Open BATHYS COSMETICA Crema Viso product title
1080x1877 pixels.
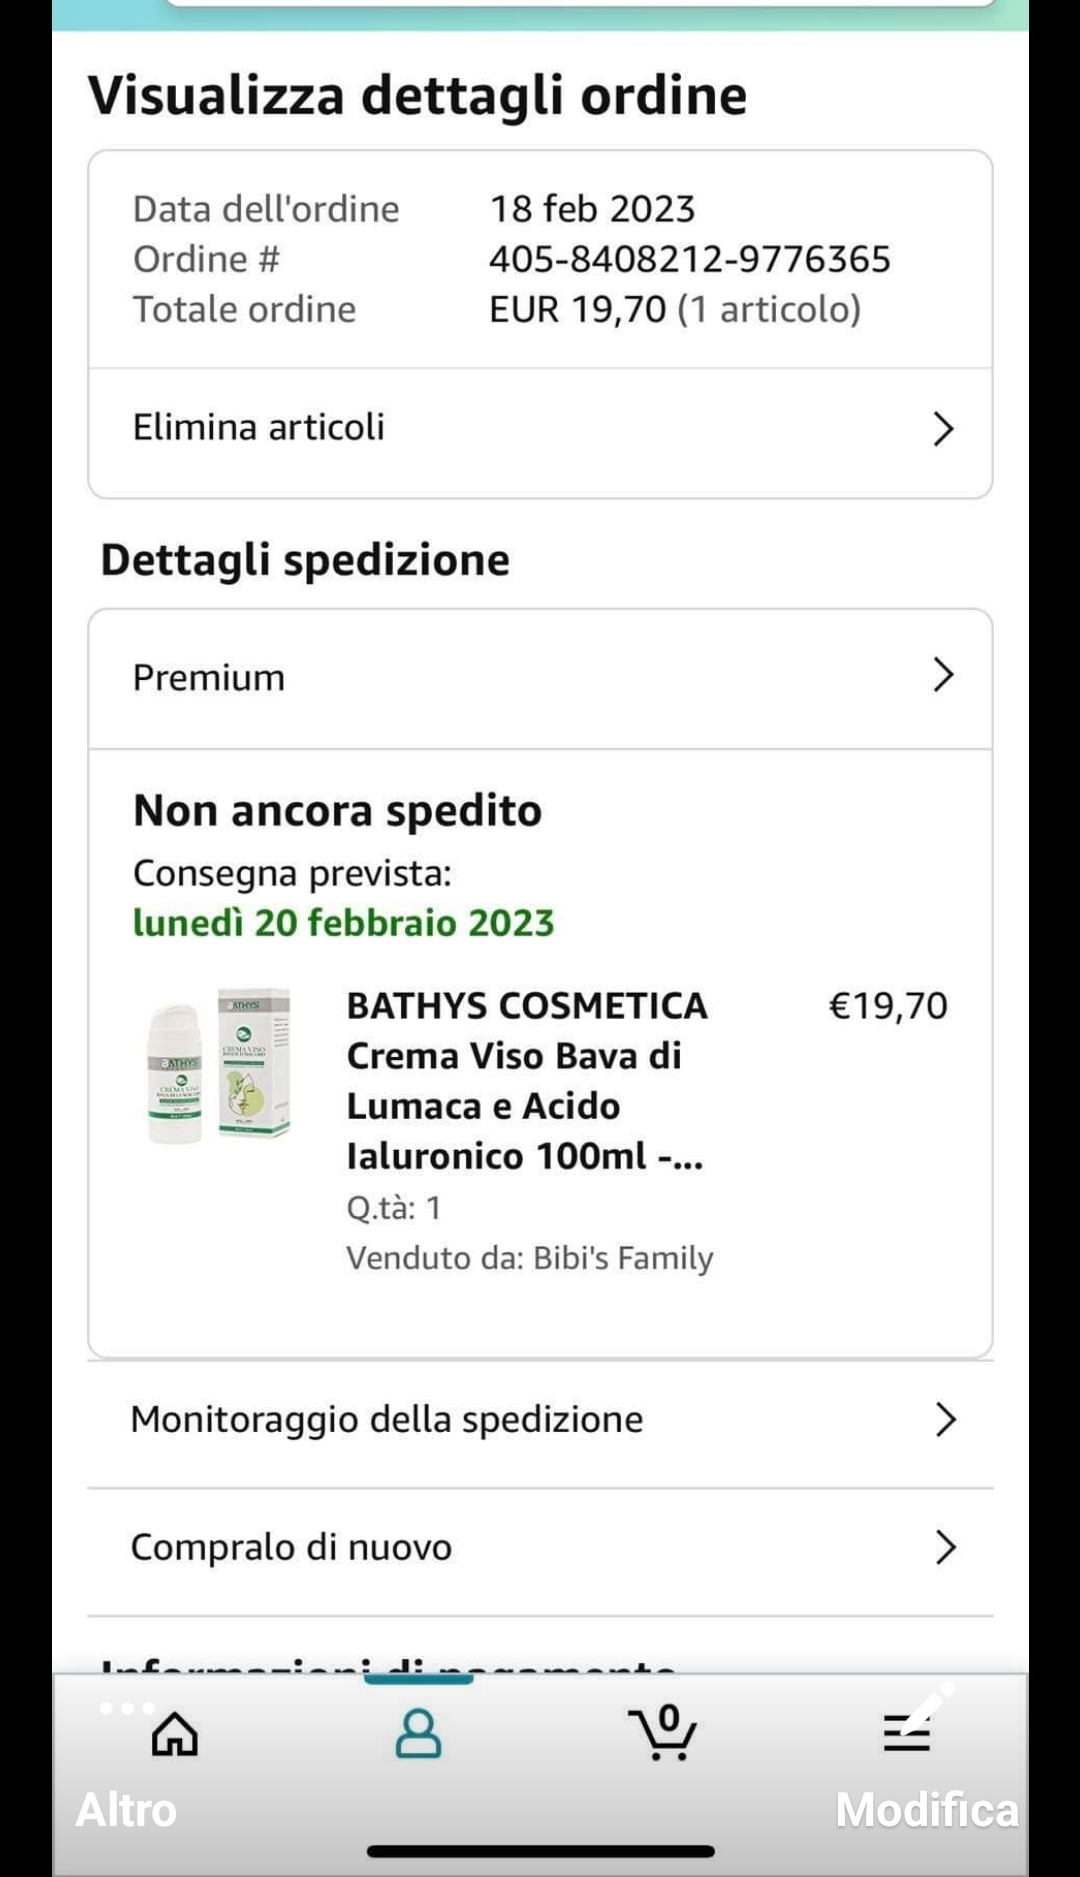pyautogui.click(x=527, y=1081)
